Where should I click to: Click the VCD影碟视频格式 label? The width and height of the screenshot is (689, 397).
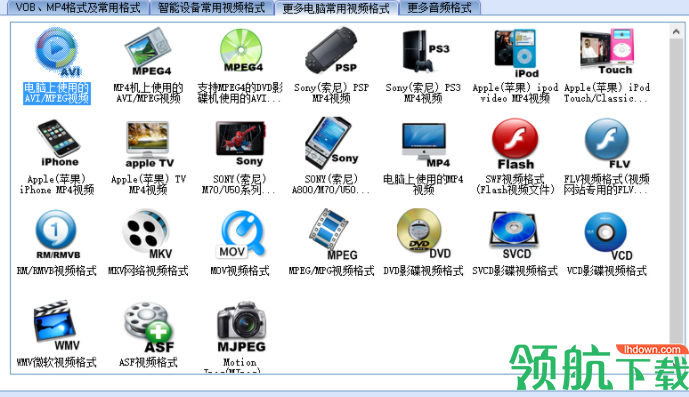click(607, 271)
